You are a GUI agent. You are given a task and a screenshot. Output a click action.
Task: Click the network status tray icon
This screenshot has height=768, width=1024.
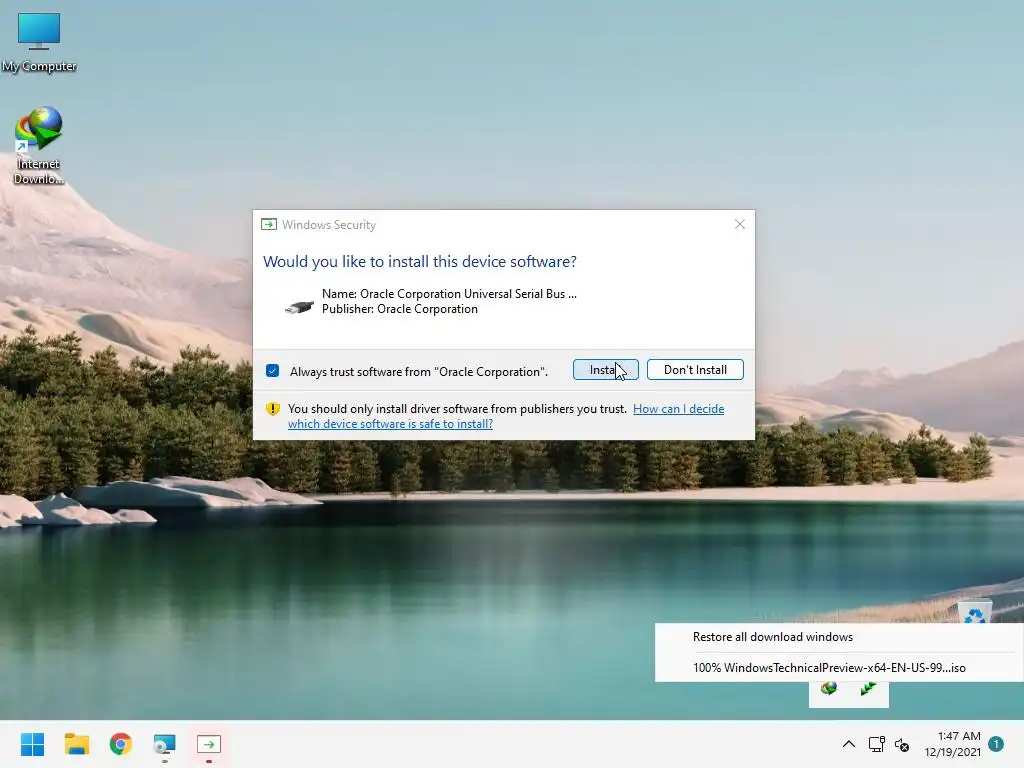(876, 744)
